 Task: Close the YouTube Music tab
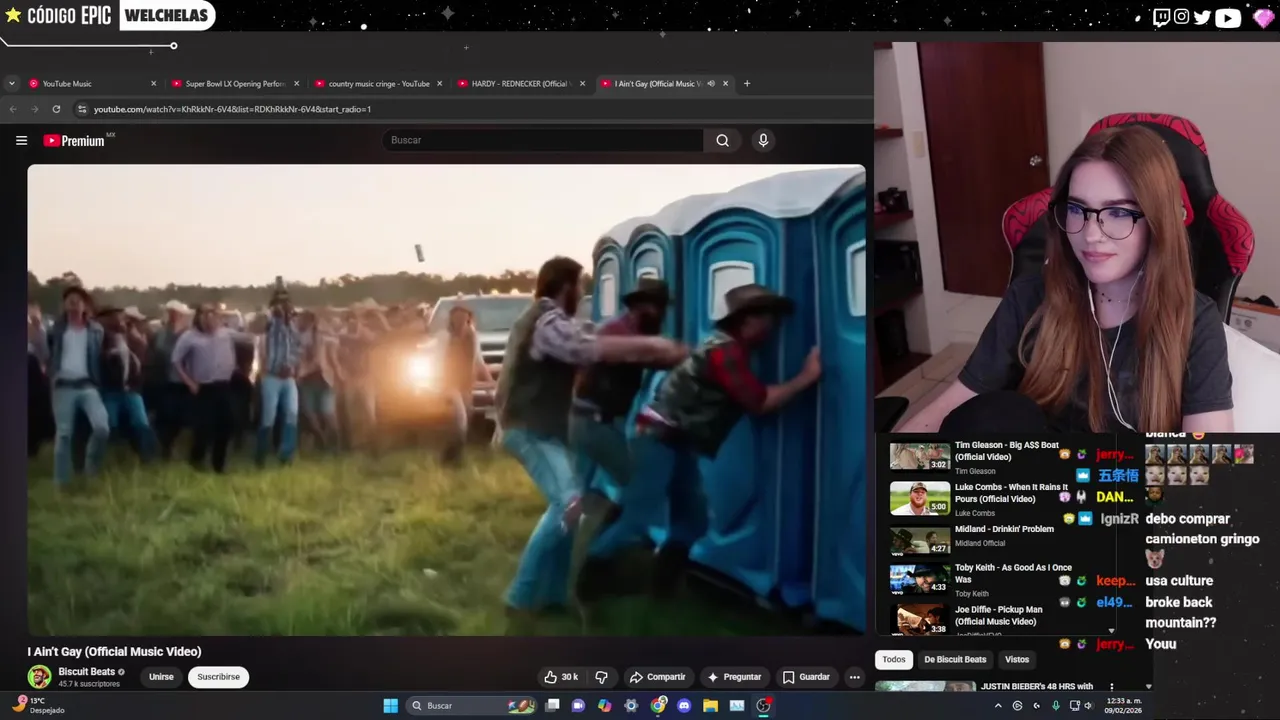(x=153, y=84)
